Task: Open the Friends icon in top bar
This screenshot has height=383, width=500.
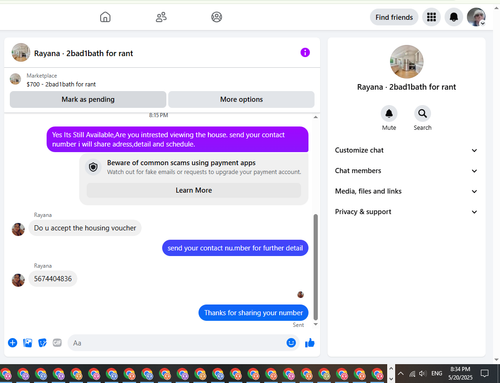Action: coord(161,17)
